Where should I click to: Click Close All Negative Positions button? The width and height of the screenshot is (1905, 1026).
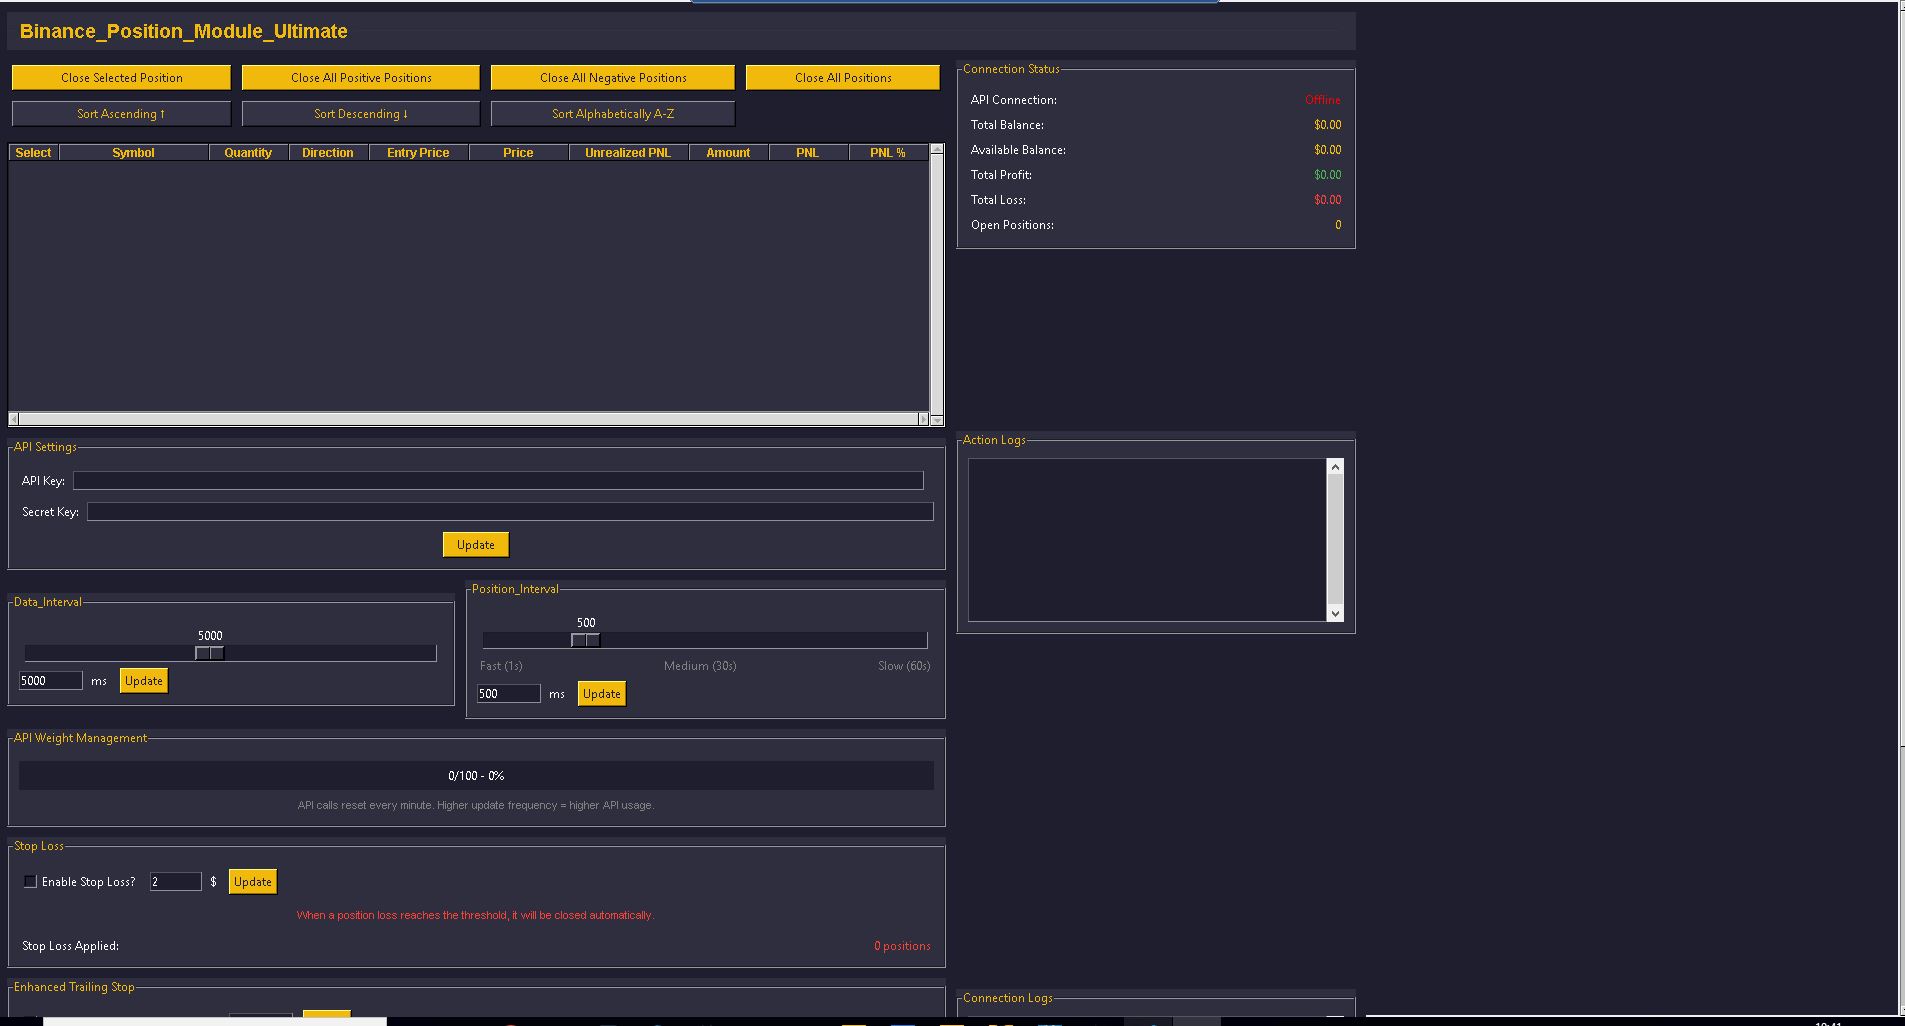[613, 77]
